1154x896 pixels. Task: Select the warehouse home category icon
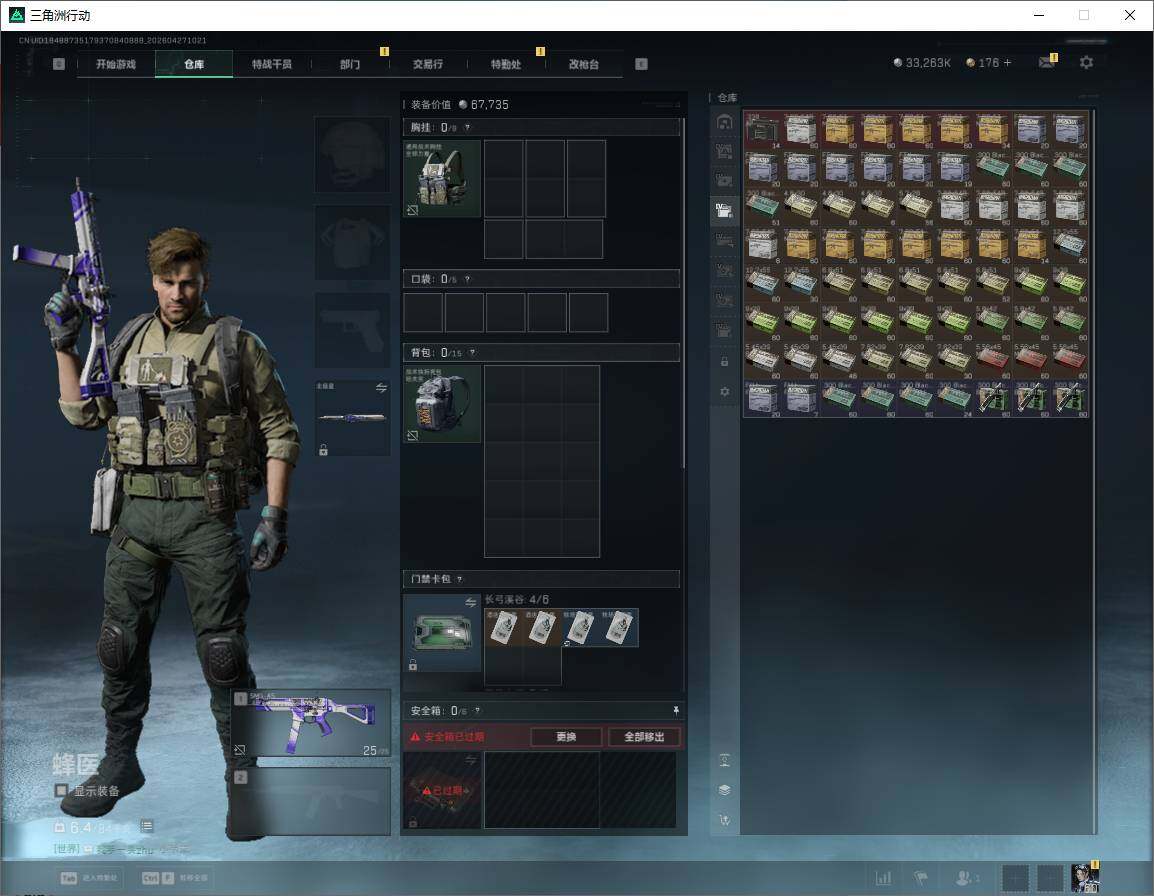[x=724, y=122]
